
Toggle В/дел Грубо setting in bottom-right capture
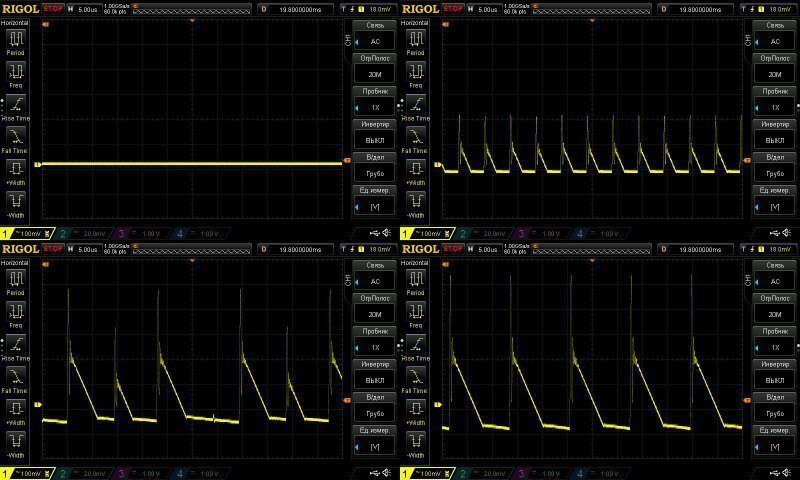point(775,408)
